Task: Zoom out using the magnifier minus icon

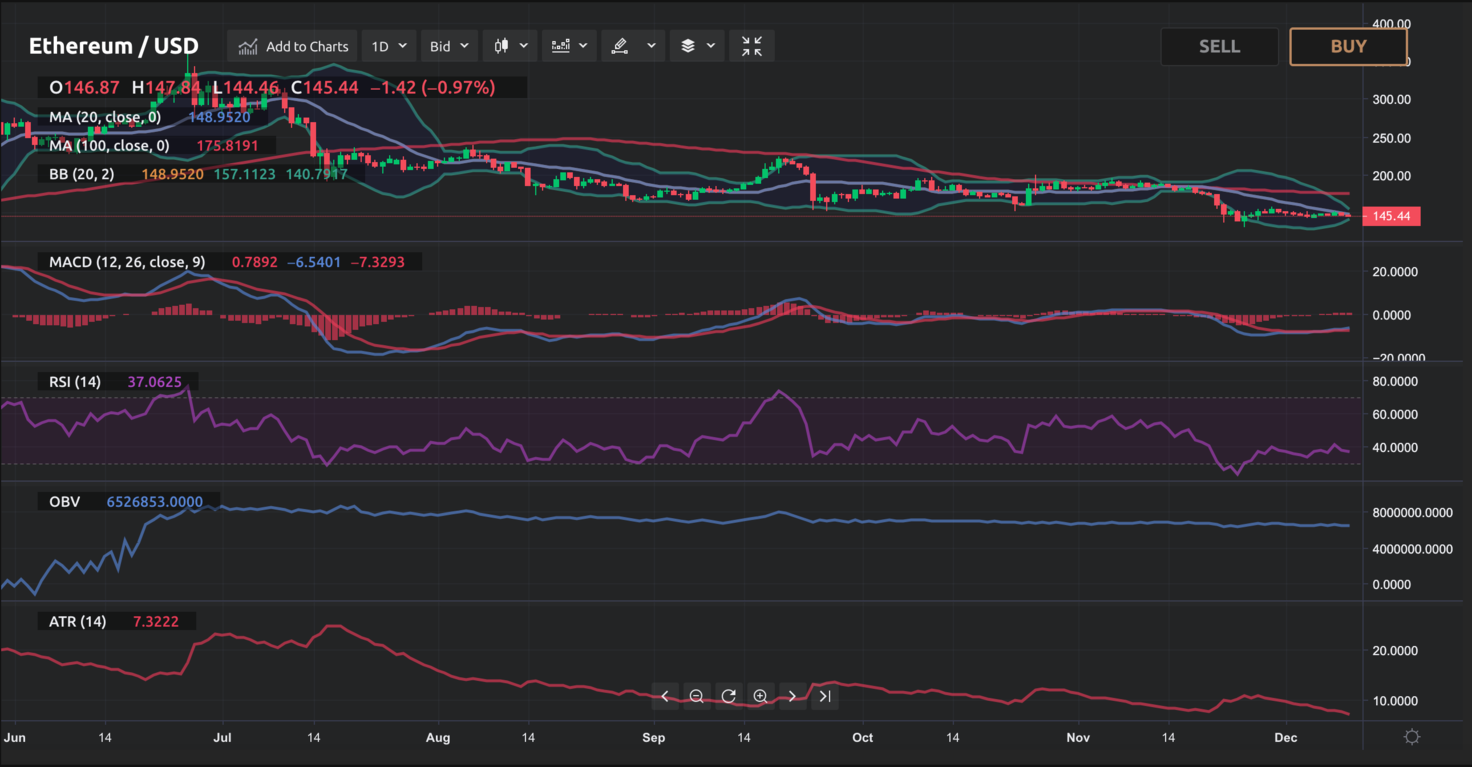Action: [x=696, y=696]
